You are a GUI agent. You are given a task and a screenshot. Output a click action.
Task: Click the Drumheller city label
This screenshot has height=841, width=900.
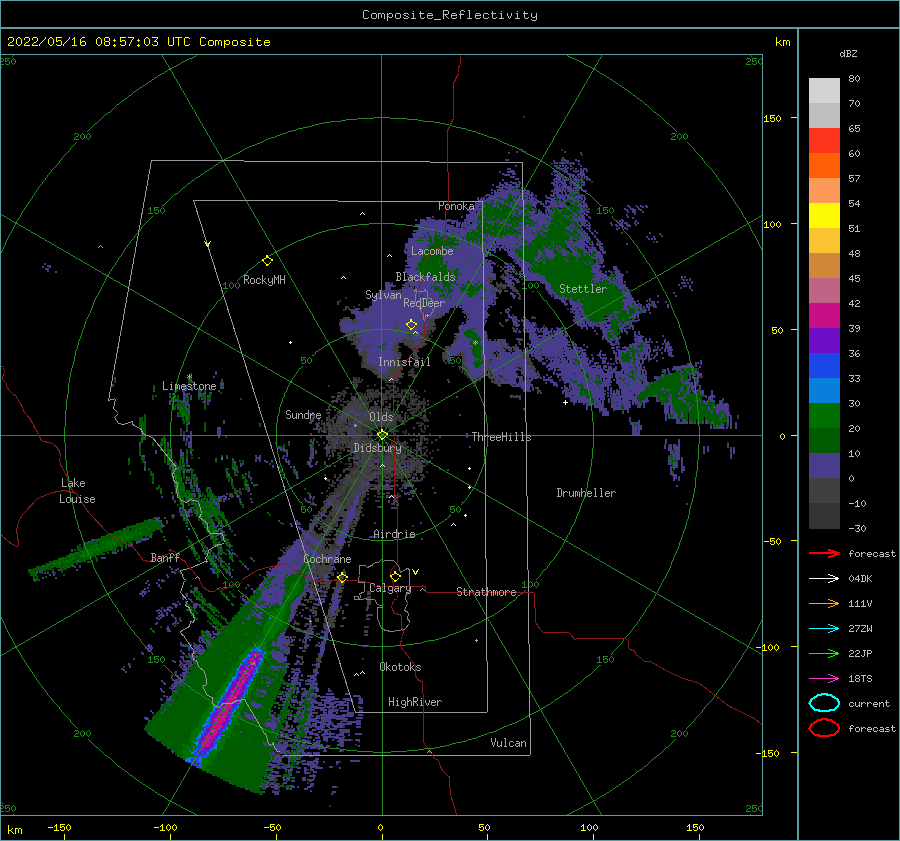[586, 493]
